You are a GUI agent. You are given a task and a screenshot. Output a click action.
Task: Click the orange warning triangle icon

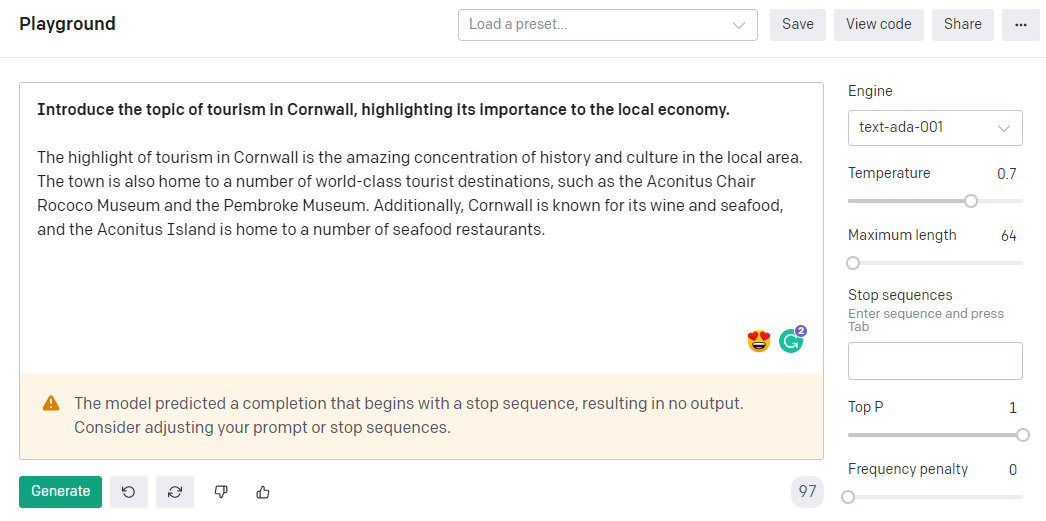click(x=51, y=404)
